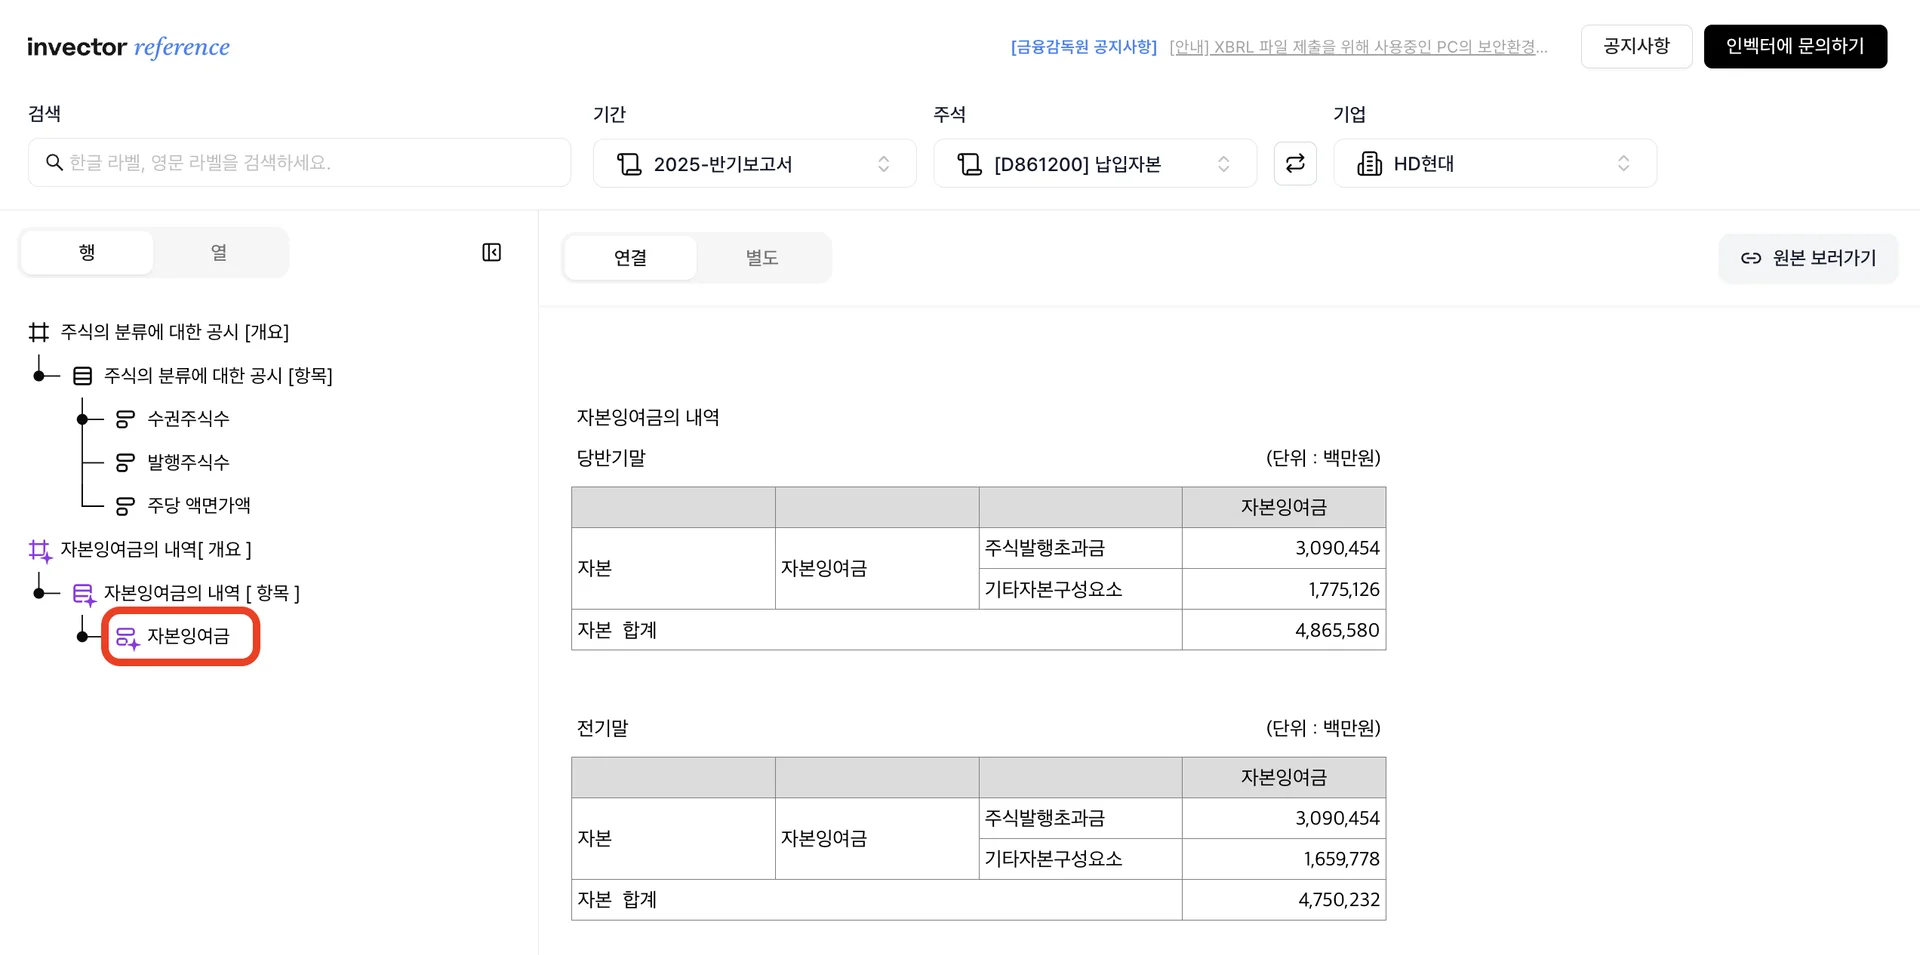
Task: Select 주당 액면가액 in the tree
Action: 199,506
